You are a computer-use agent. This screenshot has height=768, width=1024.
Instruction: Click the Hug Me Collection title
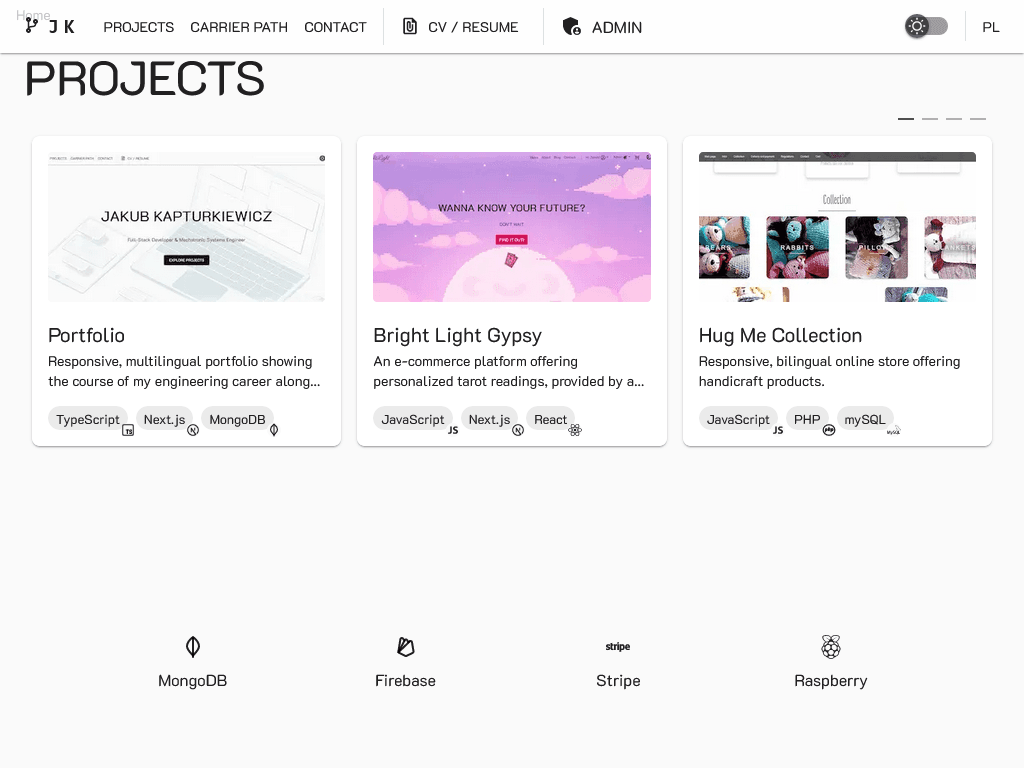[780, 336]
